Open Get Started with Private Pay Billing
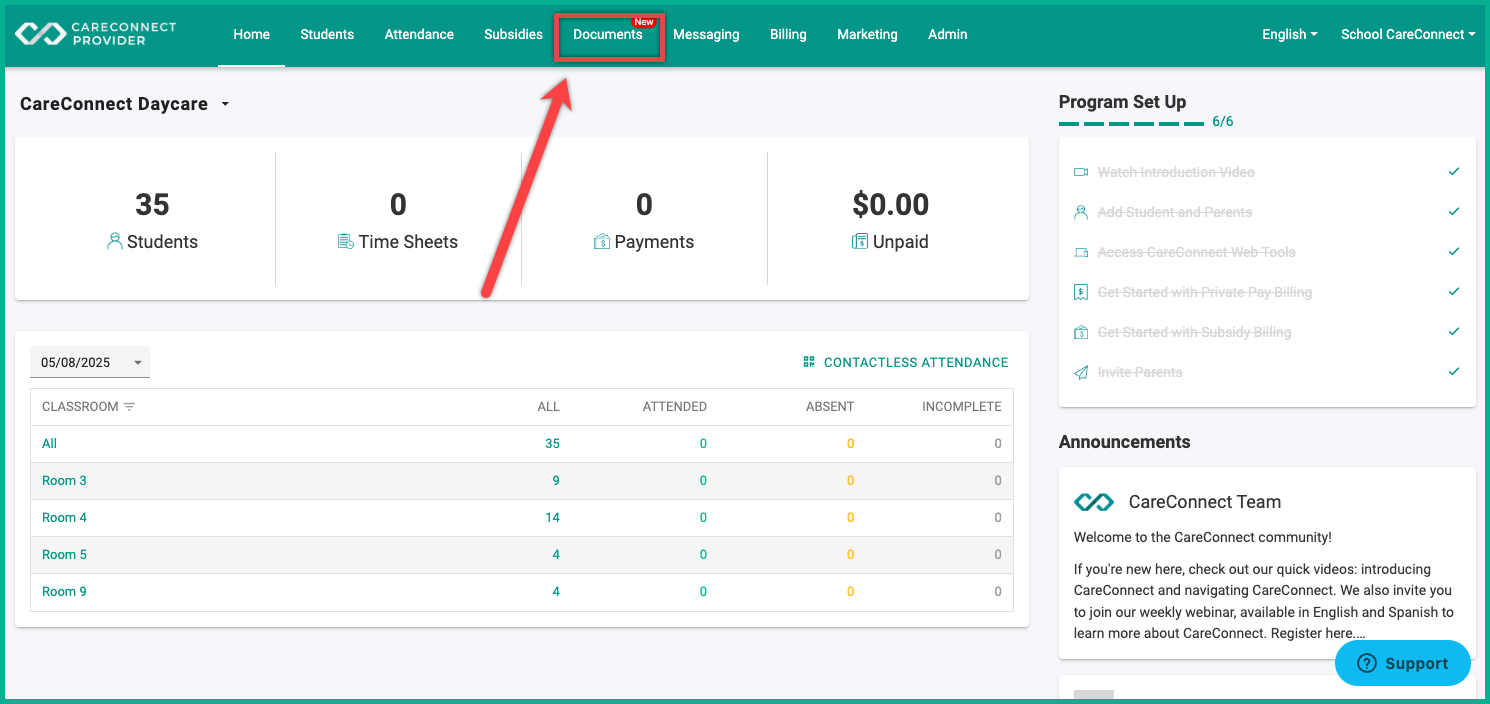 point(1204,292)
